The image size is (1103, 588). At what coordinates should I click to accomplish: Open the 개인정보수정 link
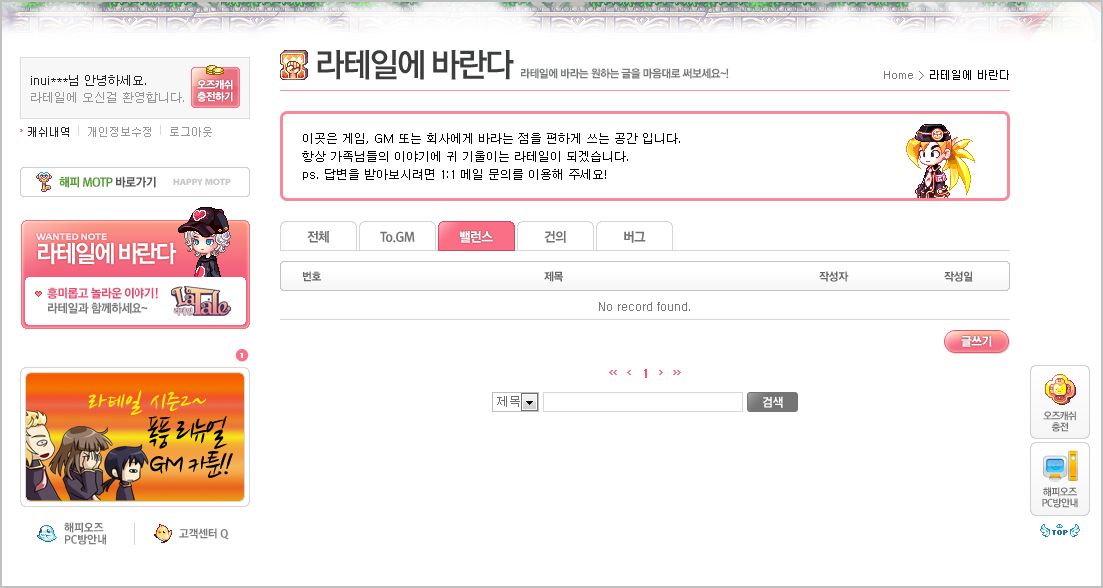coord(119,131)
